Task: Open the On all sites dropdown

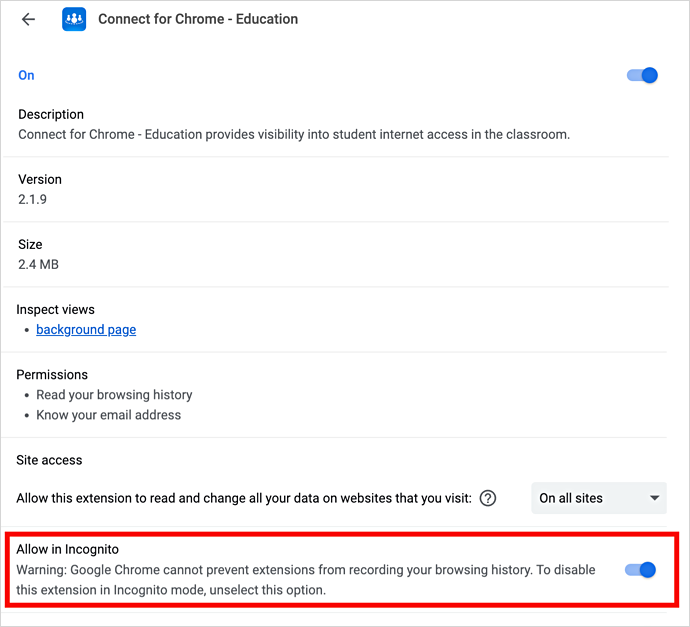Action: (x=599, y=498)
